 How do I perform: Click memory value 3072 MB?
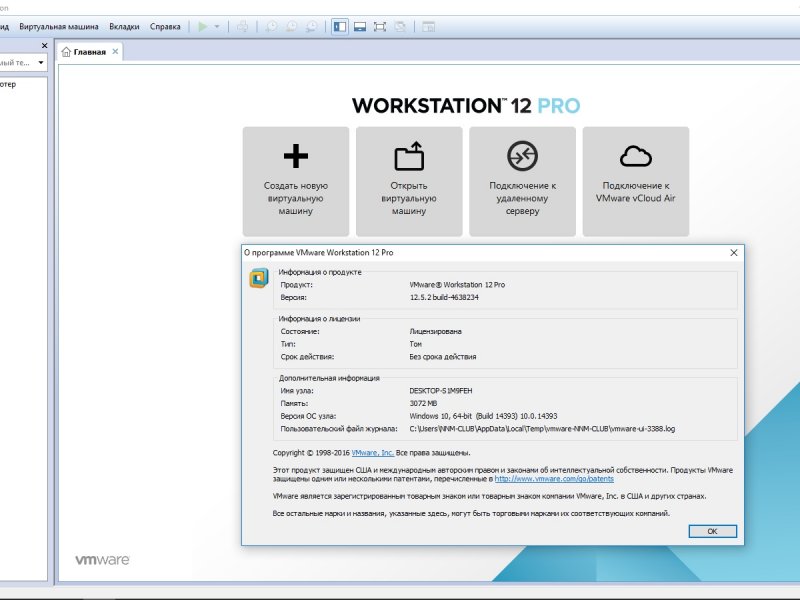point(423,404)
